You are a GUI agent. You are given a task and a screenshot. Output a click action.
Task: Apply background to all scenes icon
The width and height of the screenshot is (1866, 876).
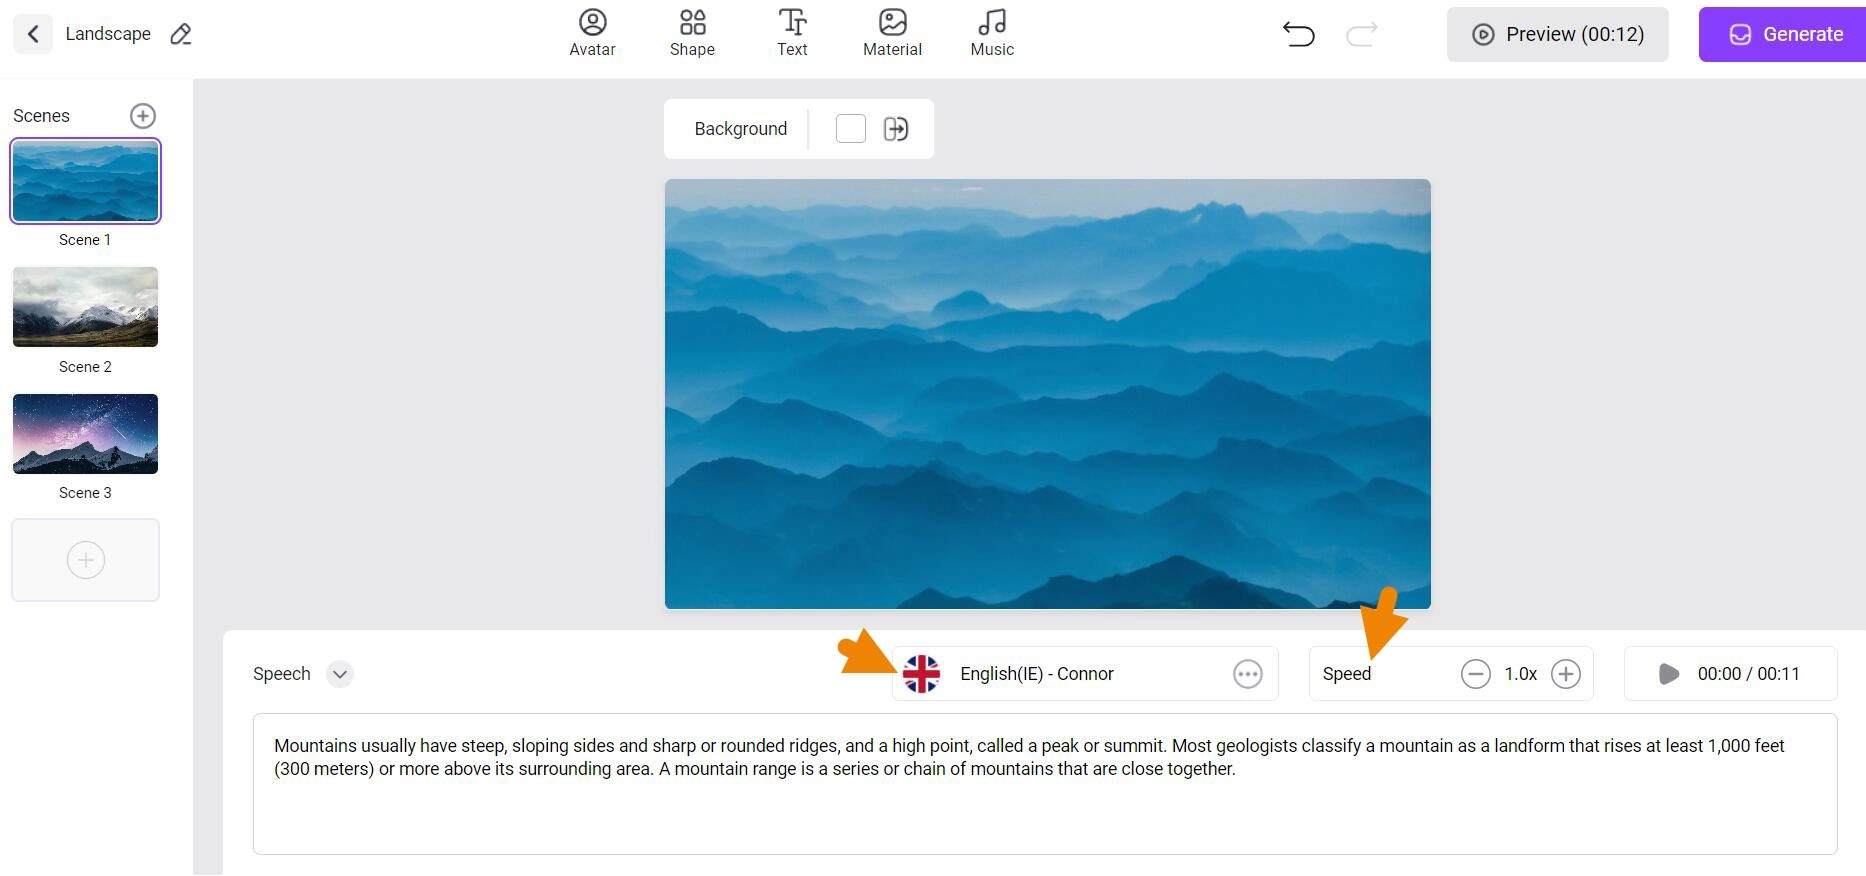[896, 129]
